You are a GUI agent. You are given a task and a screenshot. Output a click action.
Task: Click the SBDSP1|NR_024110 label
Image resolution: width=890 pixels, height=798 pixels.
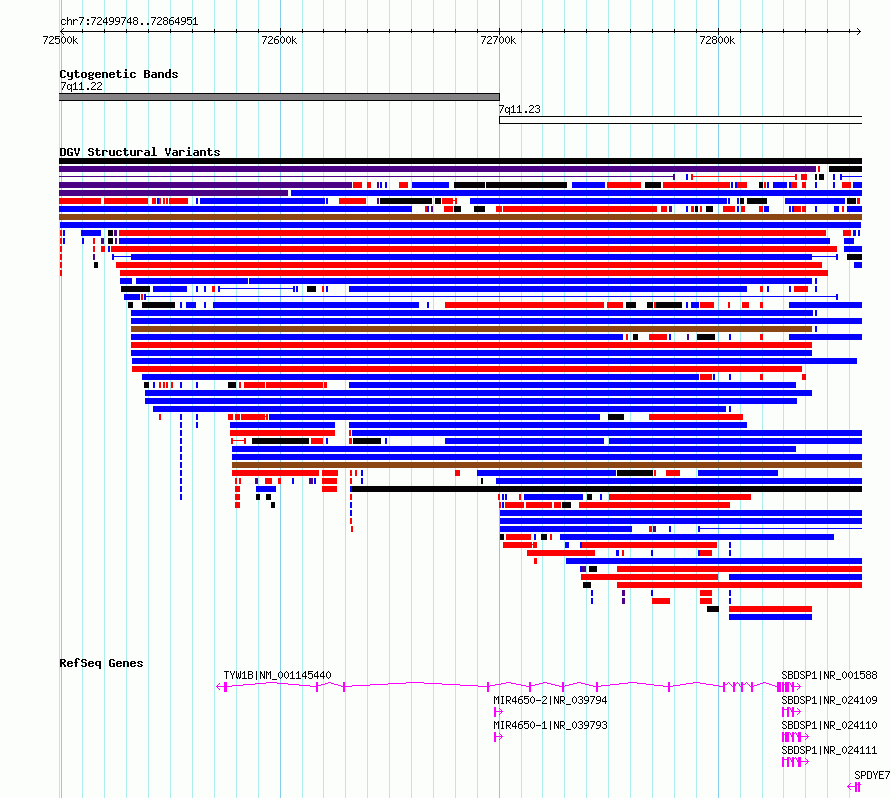(829, 725)
